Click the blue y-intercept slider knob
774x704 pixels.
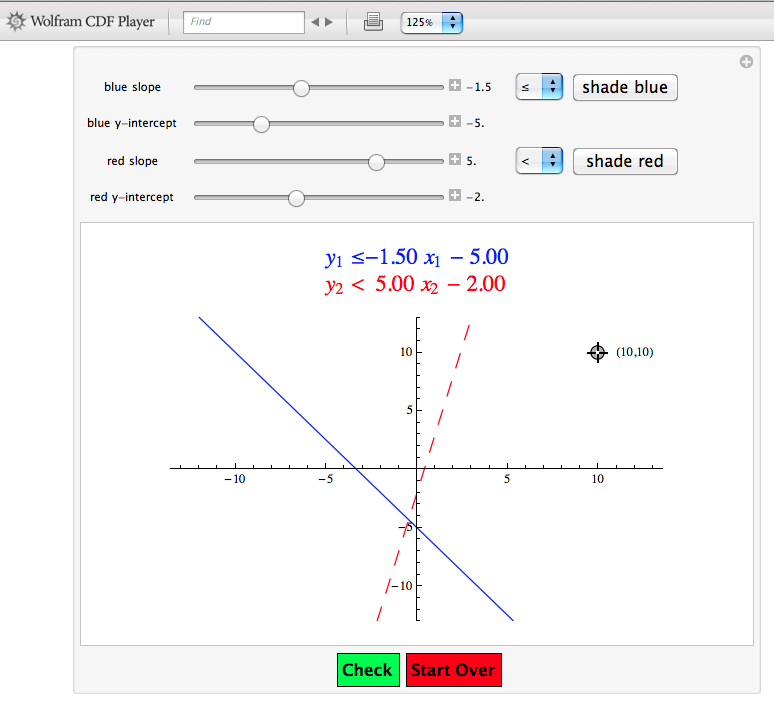261,124
